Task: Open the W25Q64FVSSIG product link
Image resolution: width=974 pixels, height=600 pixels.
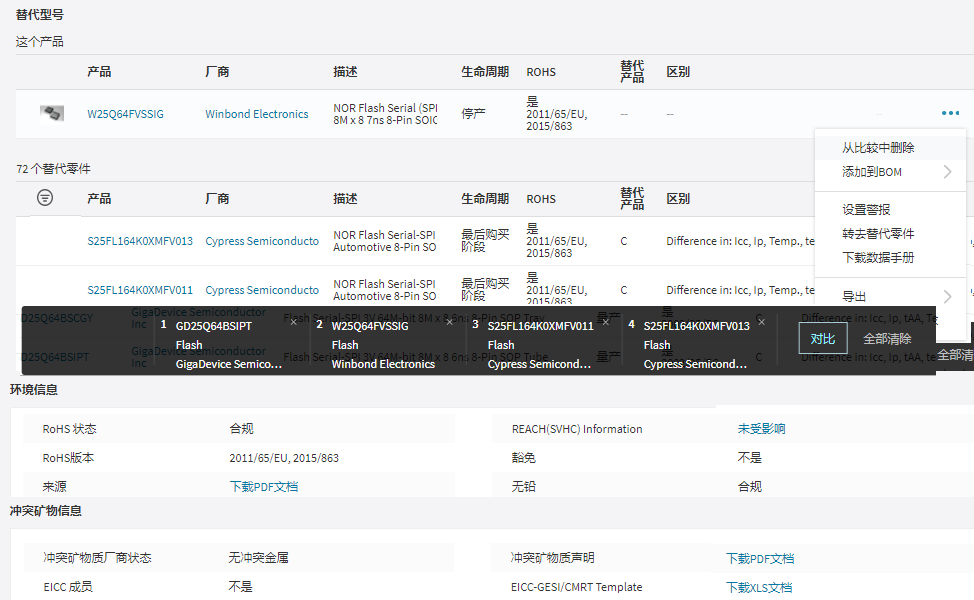Action: (x=125, y=114)
